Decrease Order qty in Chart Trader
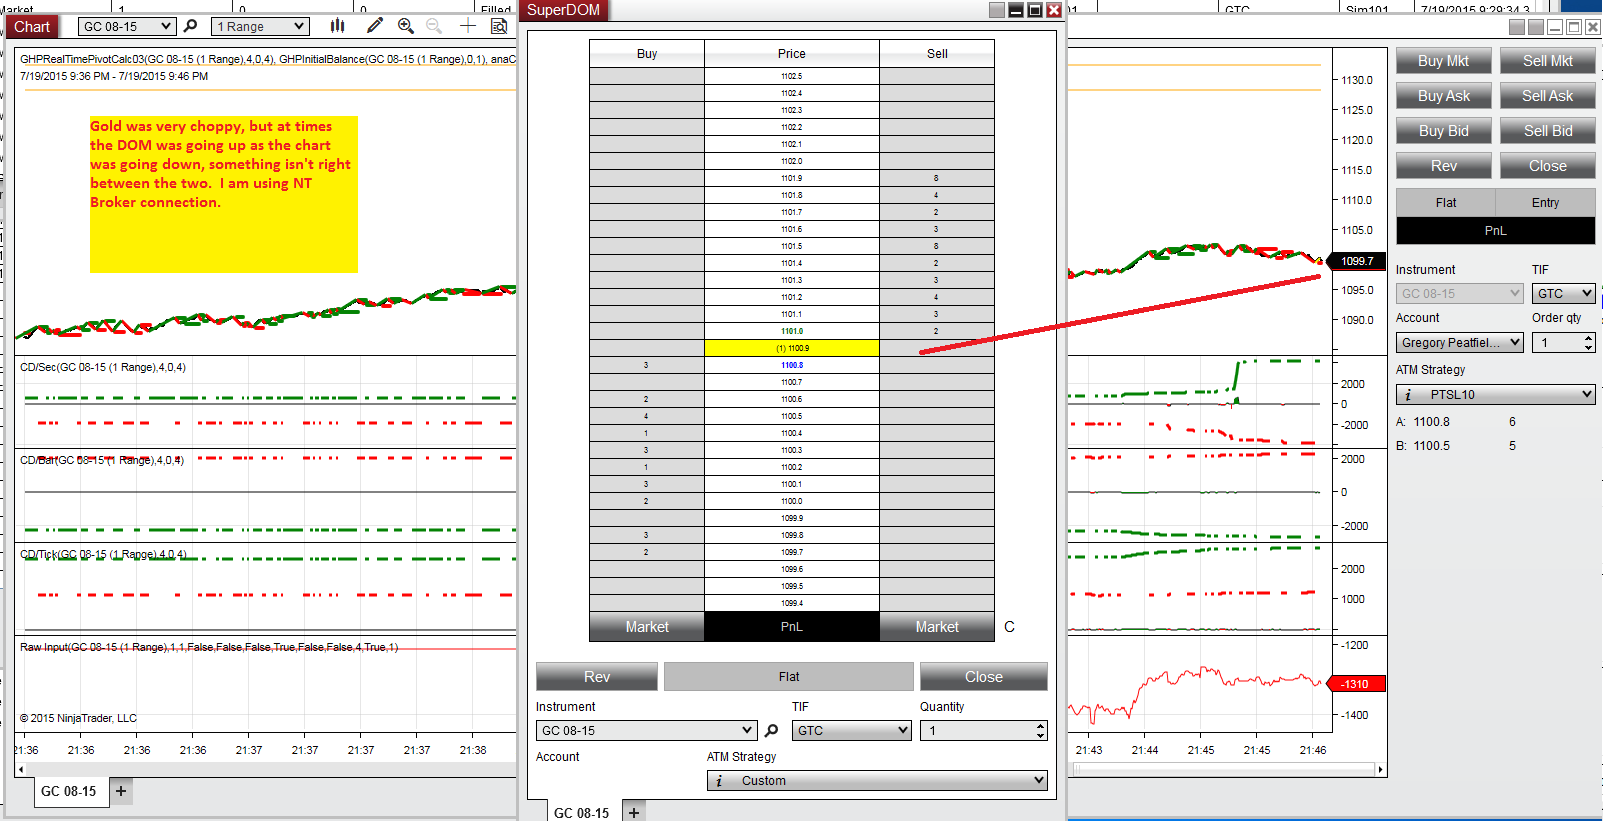The height and width of the screenshot is (821, 1603). 1588,348
